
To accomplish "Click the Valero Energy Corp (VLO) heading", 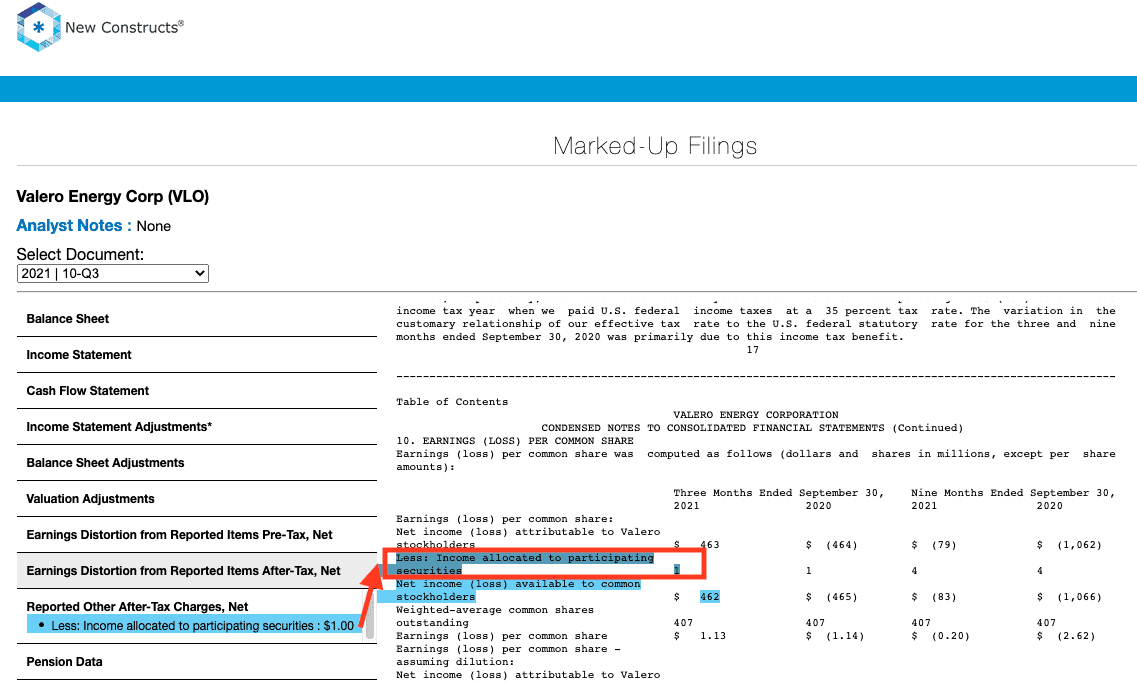I will click(112, 196).
